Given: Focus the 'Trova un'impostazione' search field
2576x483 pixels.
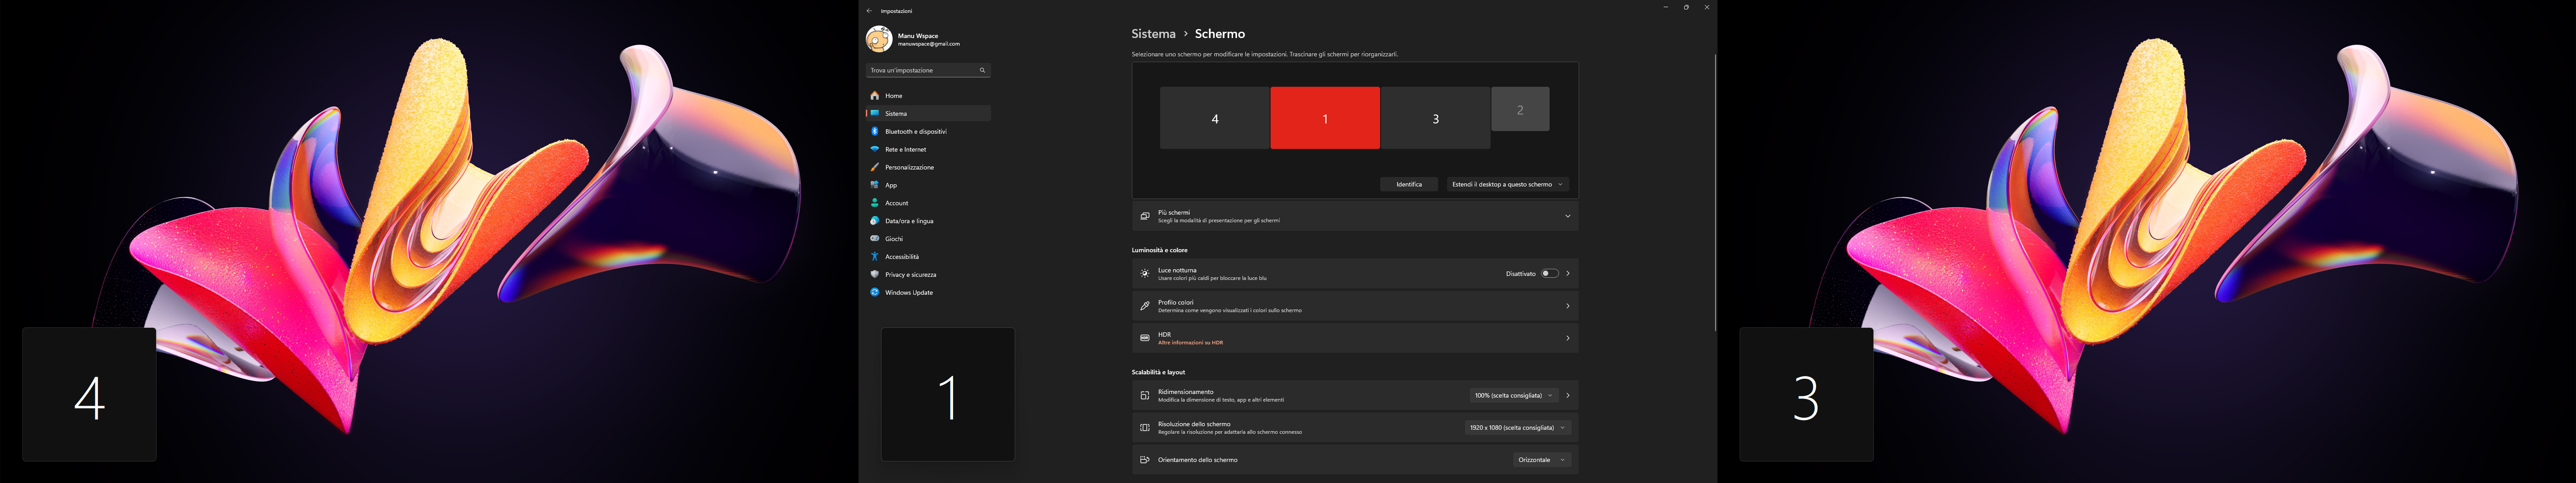Looking at the screenshot, I should pyautogui.click(x=928, y=70).
